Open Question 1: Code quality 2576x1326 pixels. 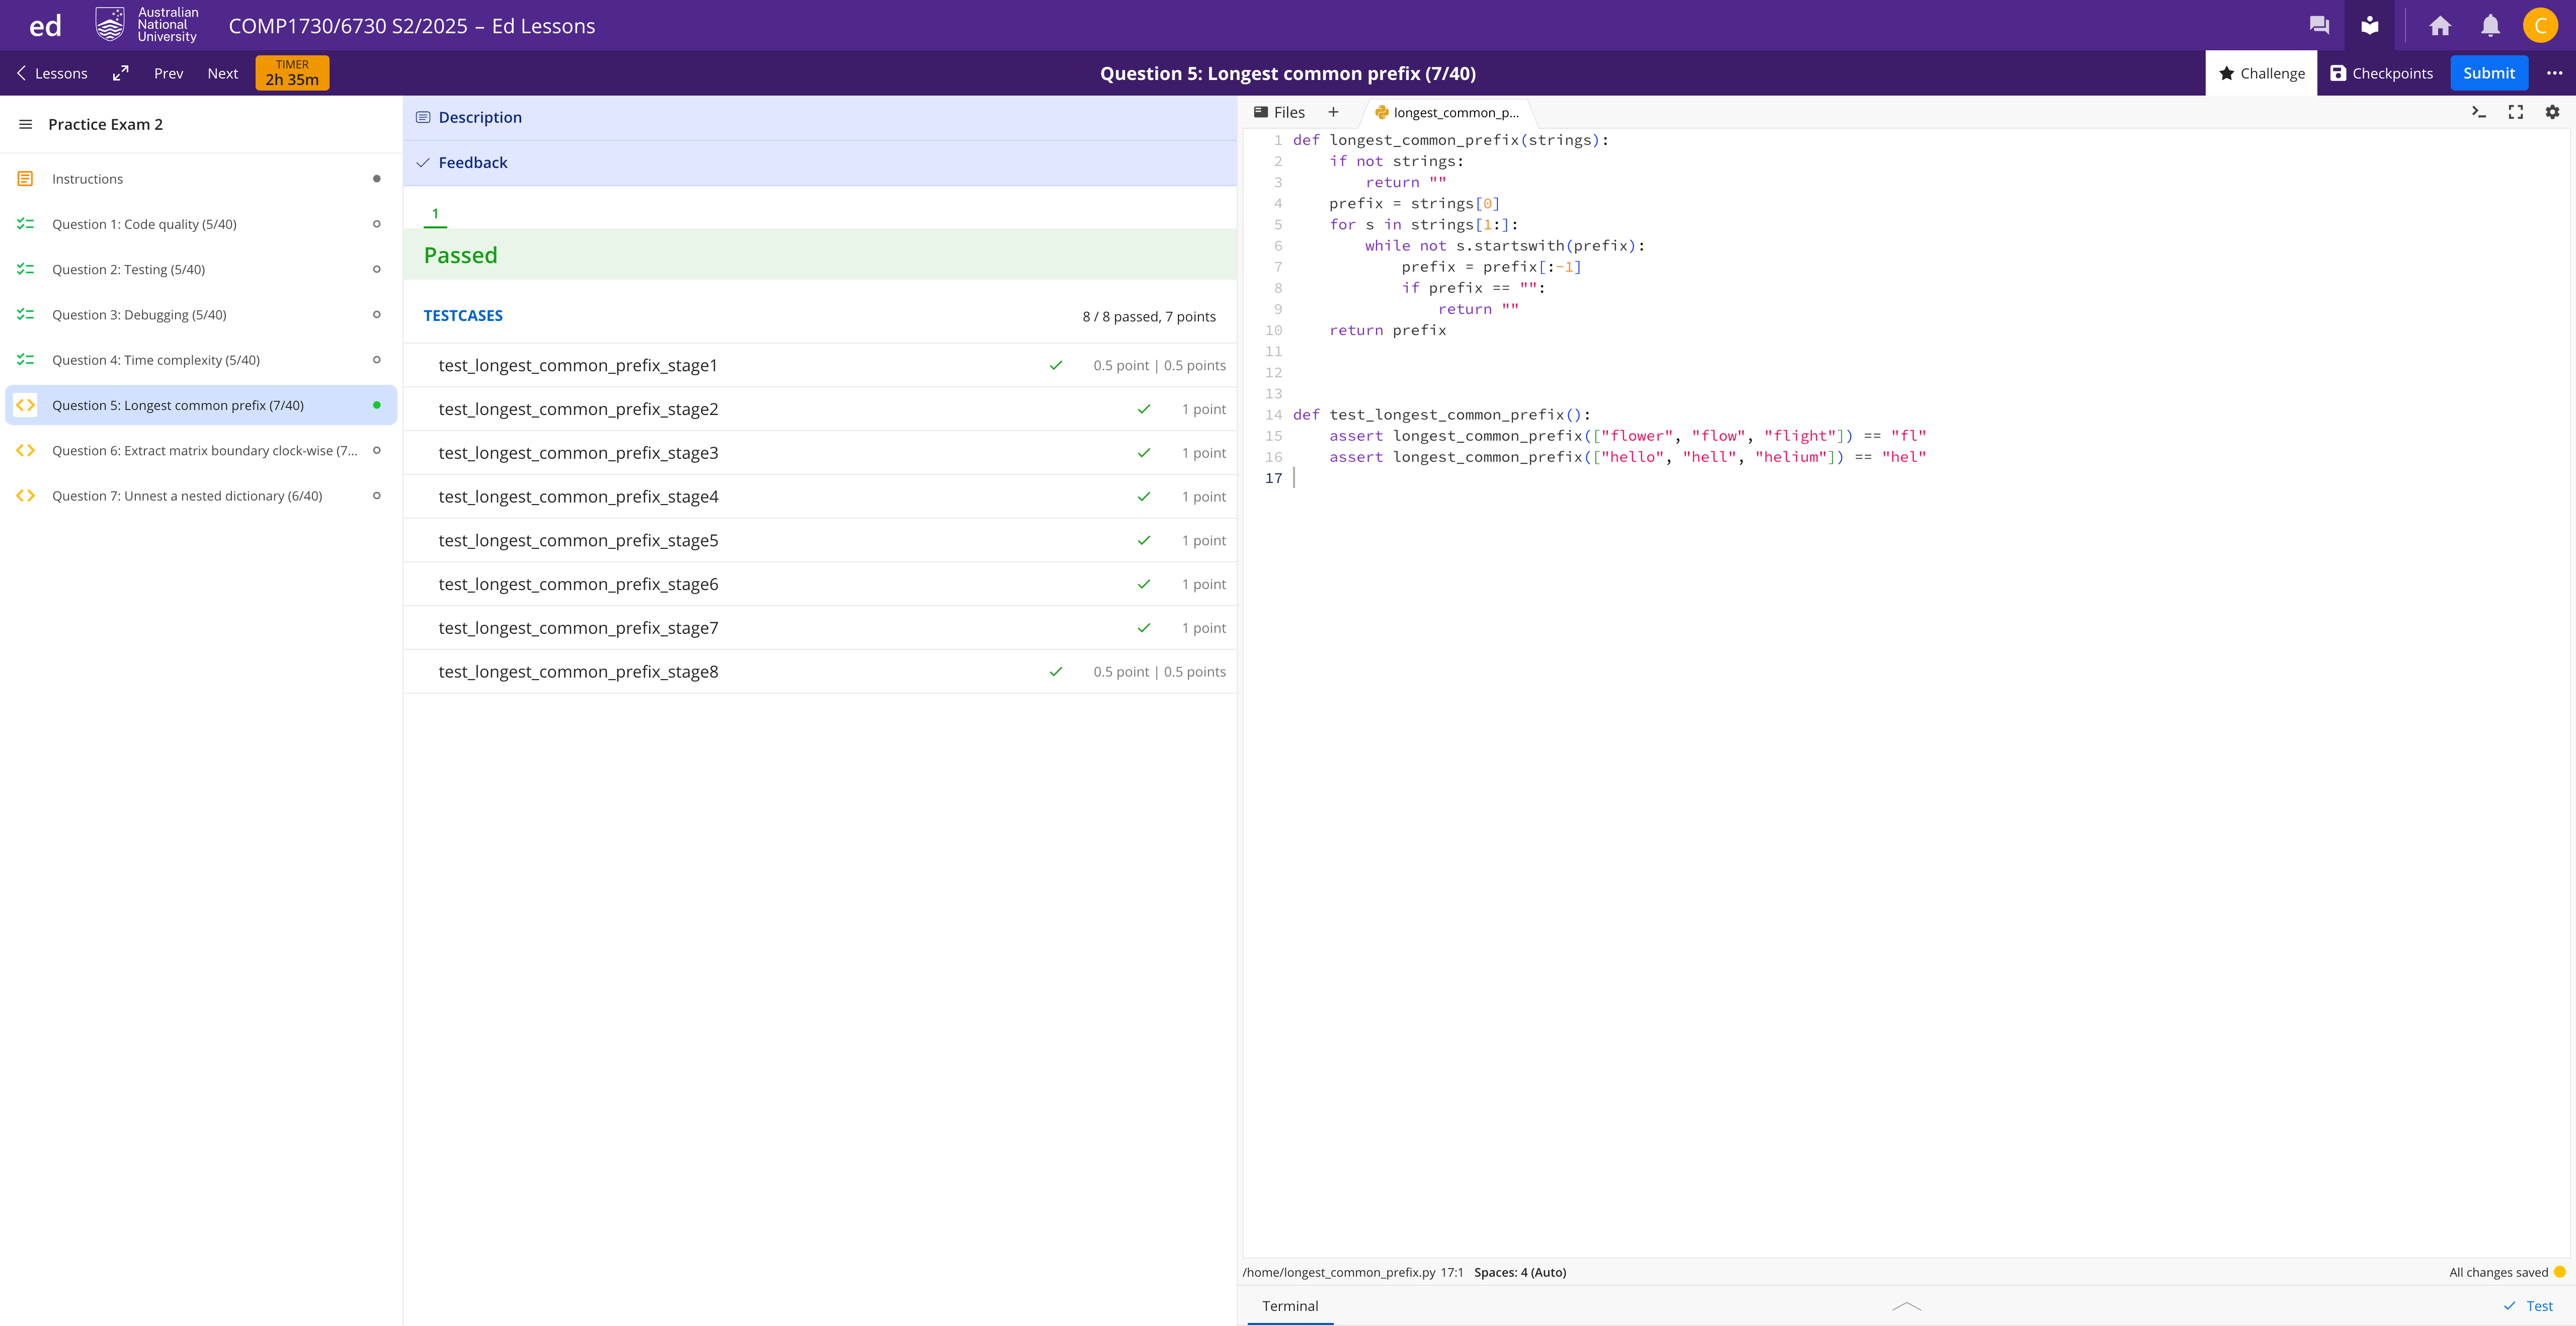coord(200,224)
